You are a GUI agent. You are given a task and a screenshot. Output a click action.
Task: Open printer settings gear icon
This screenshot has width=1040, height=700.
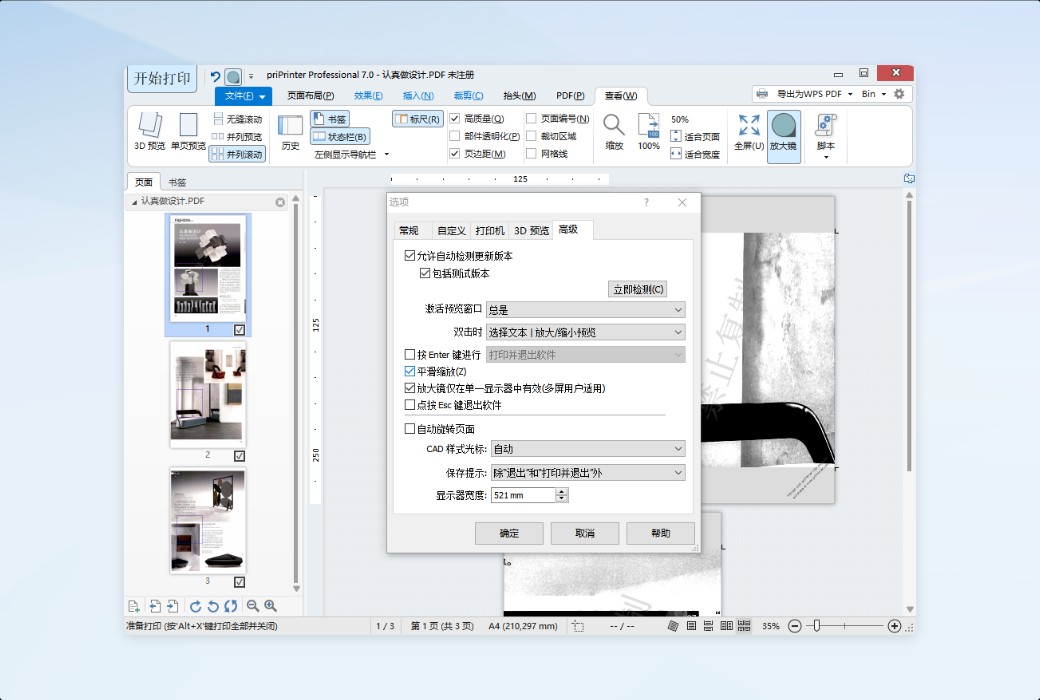[x=899, y=94]
